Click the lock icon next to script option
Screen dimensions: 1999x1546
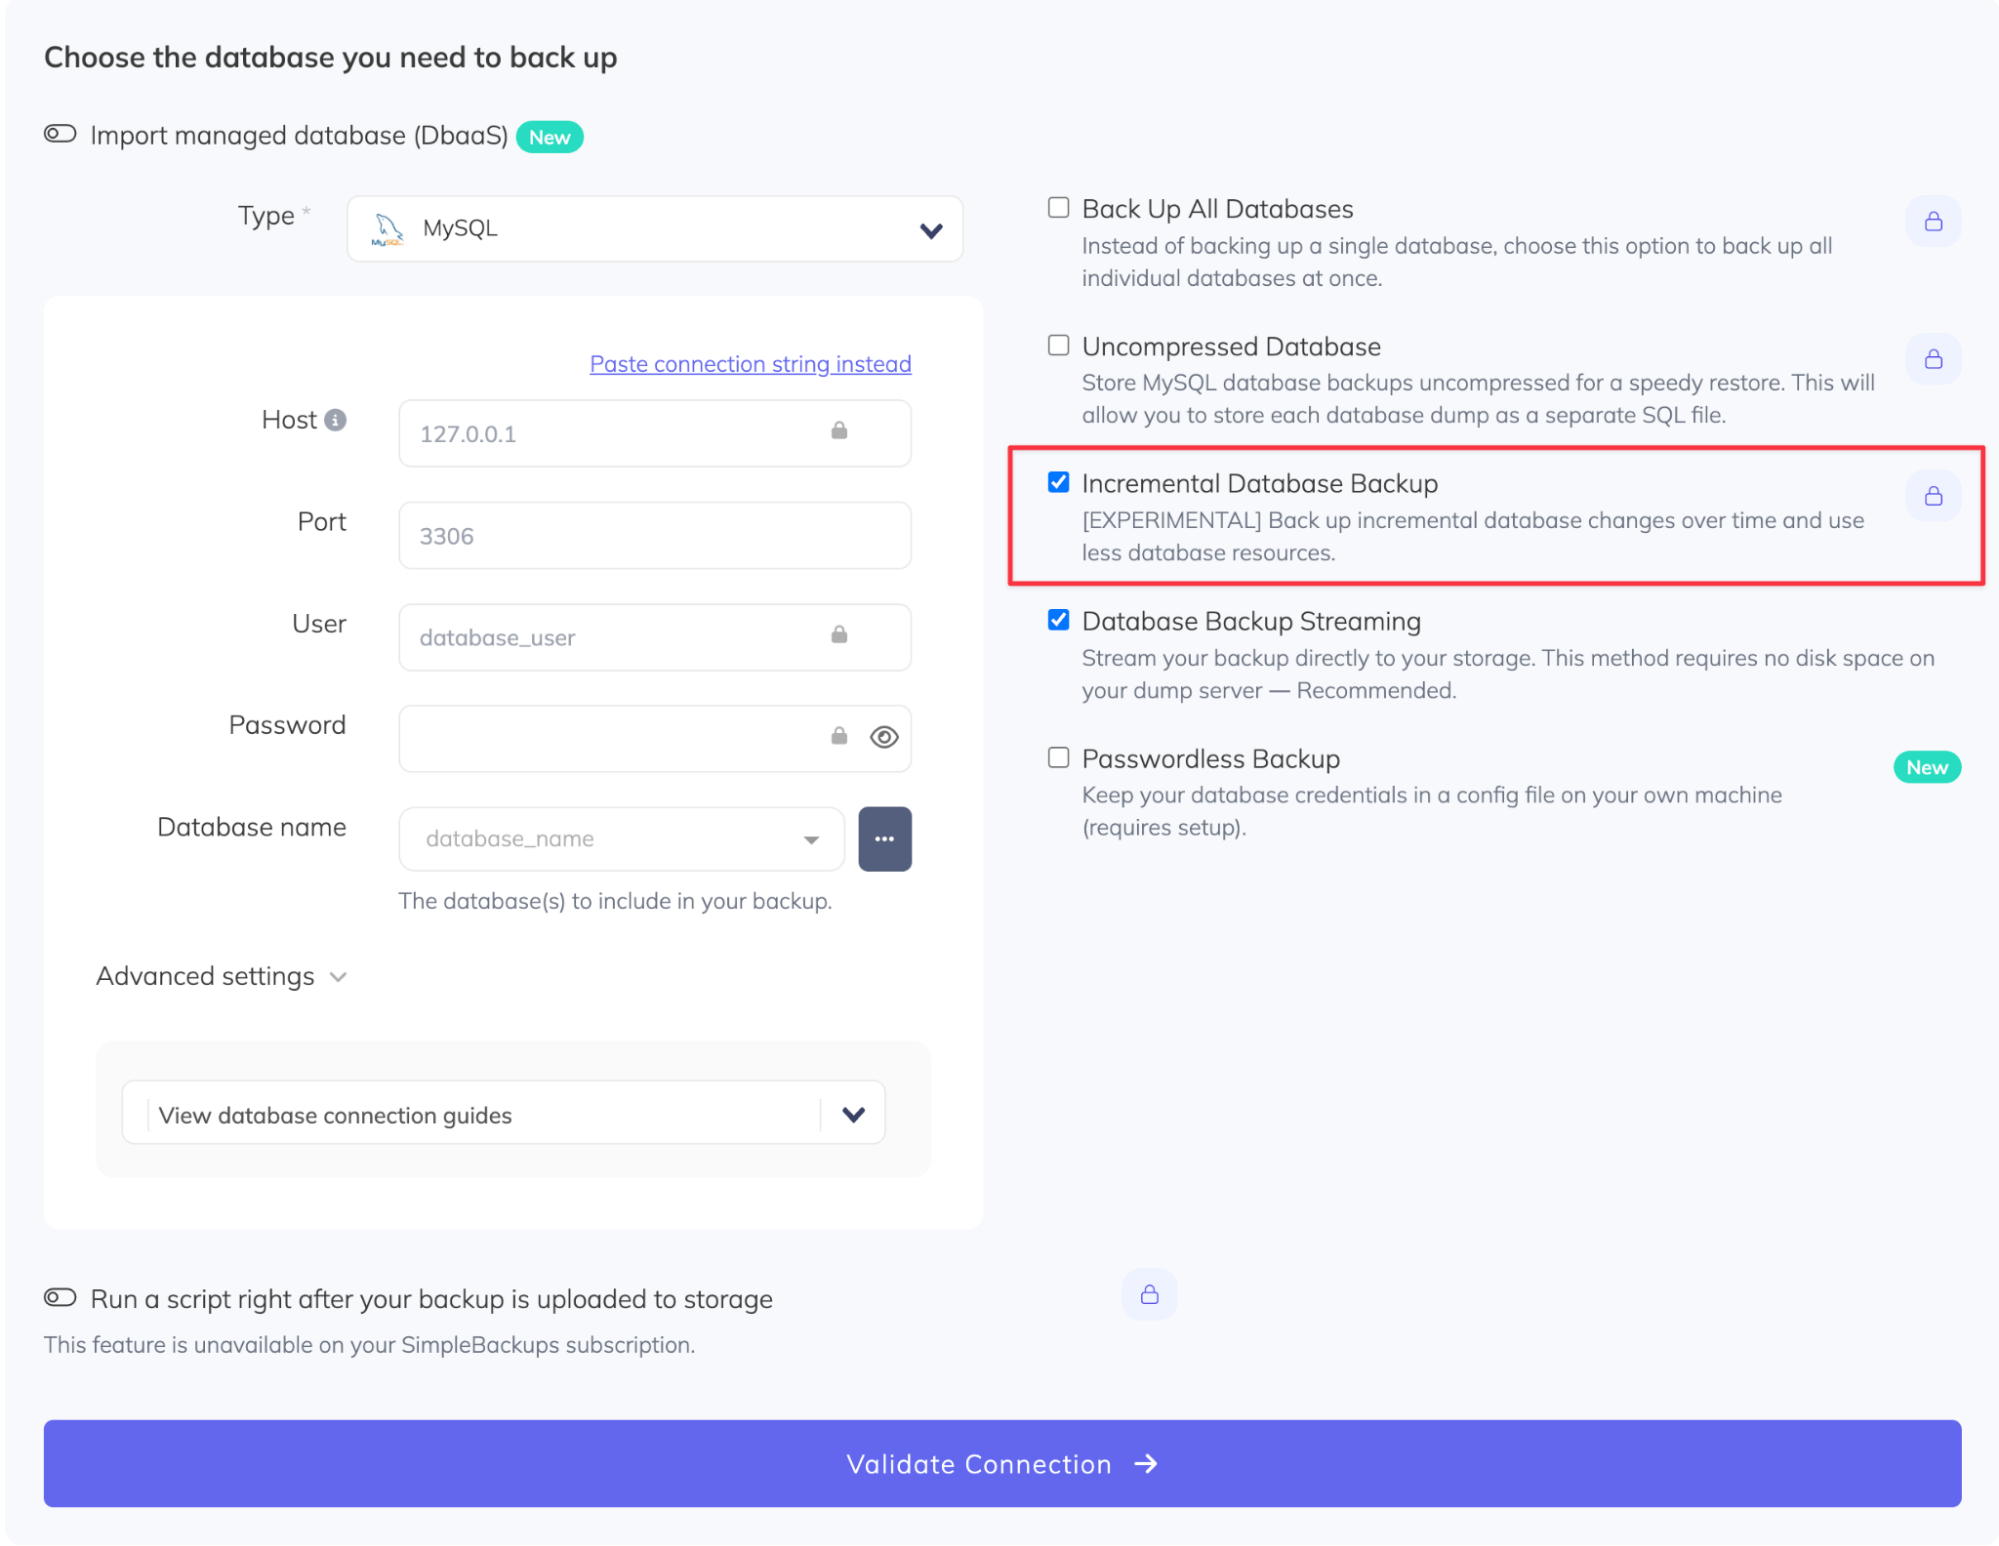click(x=1149, y=1295)
